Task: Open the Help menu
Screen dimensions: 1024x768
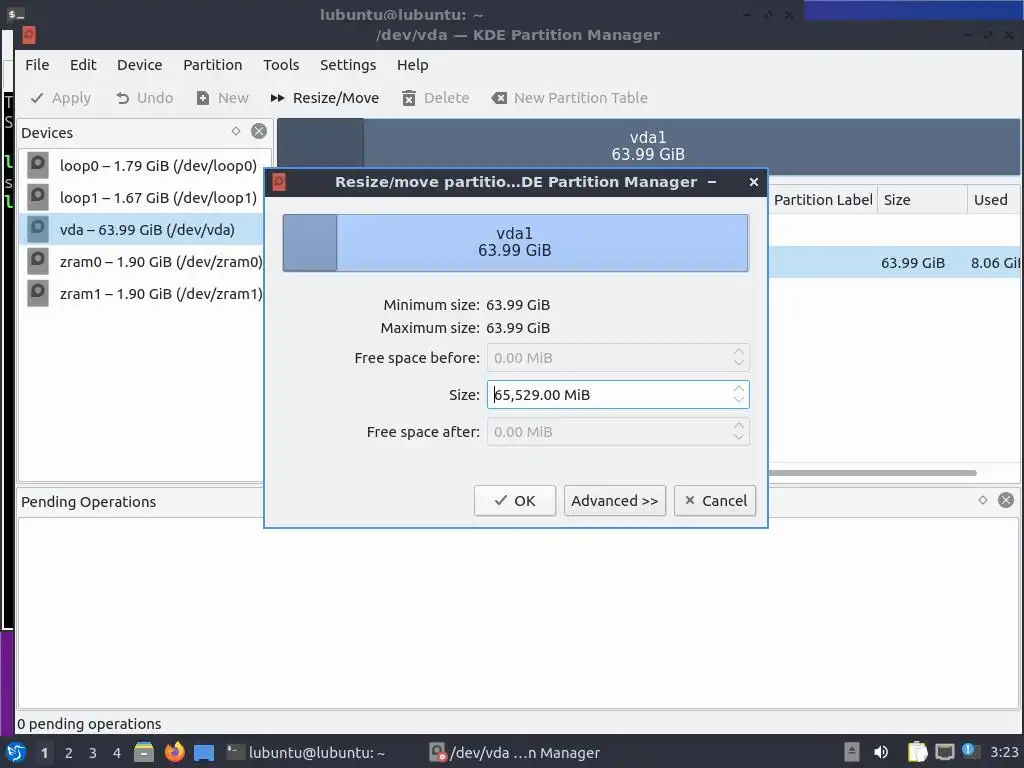Action: click(x=412, y=65)
